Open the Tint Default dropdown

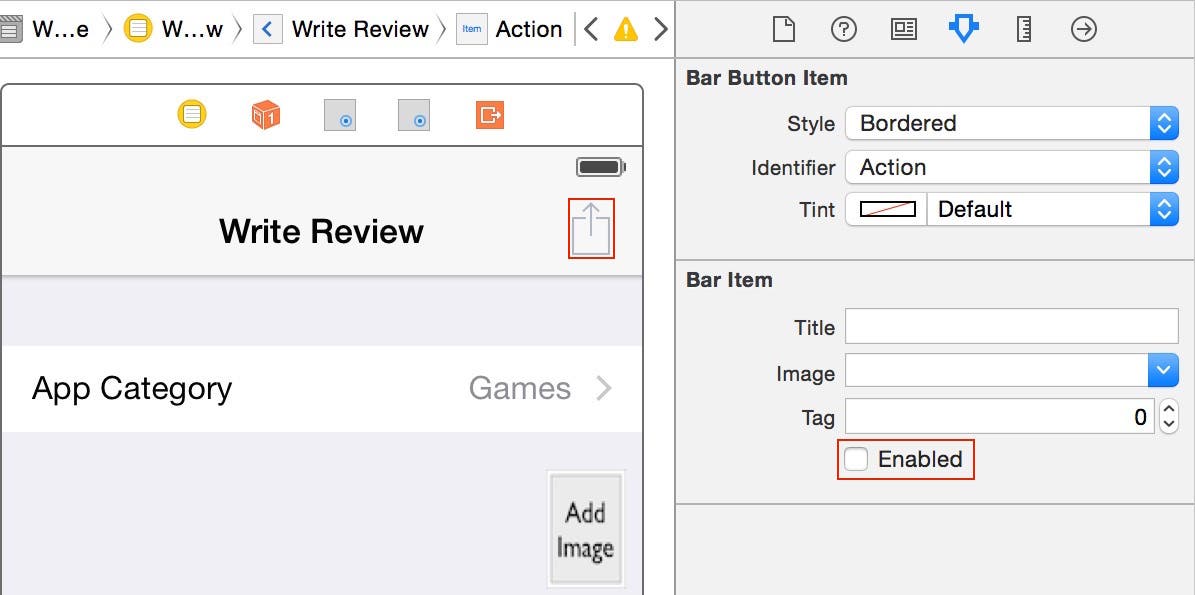pyautogui.click(x=1052, y=209)
